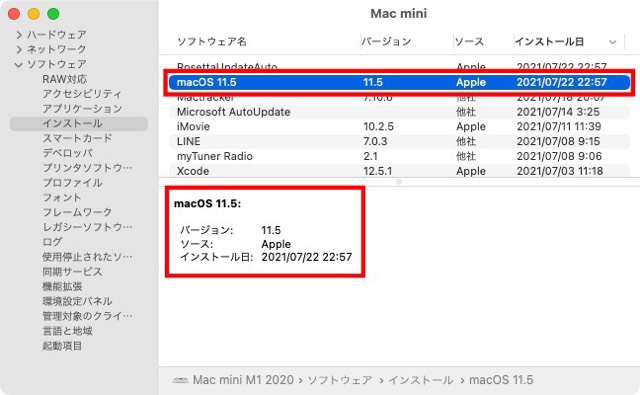Click myTuner Radio date 2021/07/08 9:06
This screenshot has width=640, height=395.
(559, 156)
